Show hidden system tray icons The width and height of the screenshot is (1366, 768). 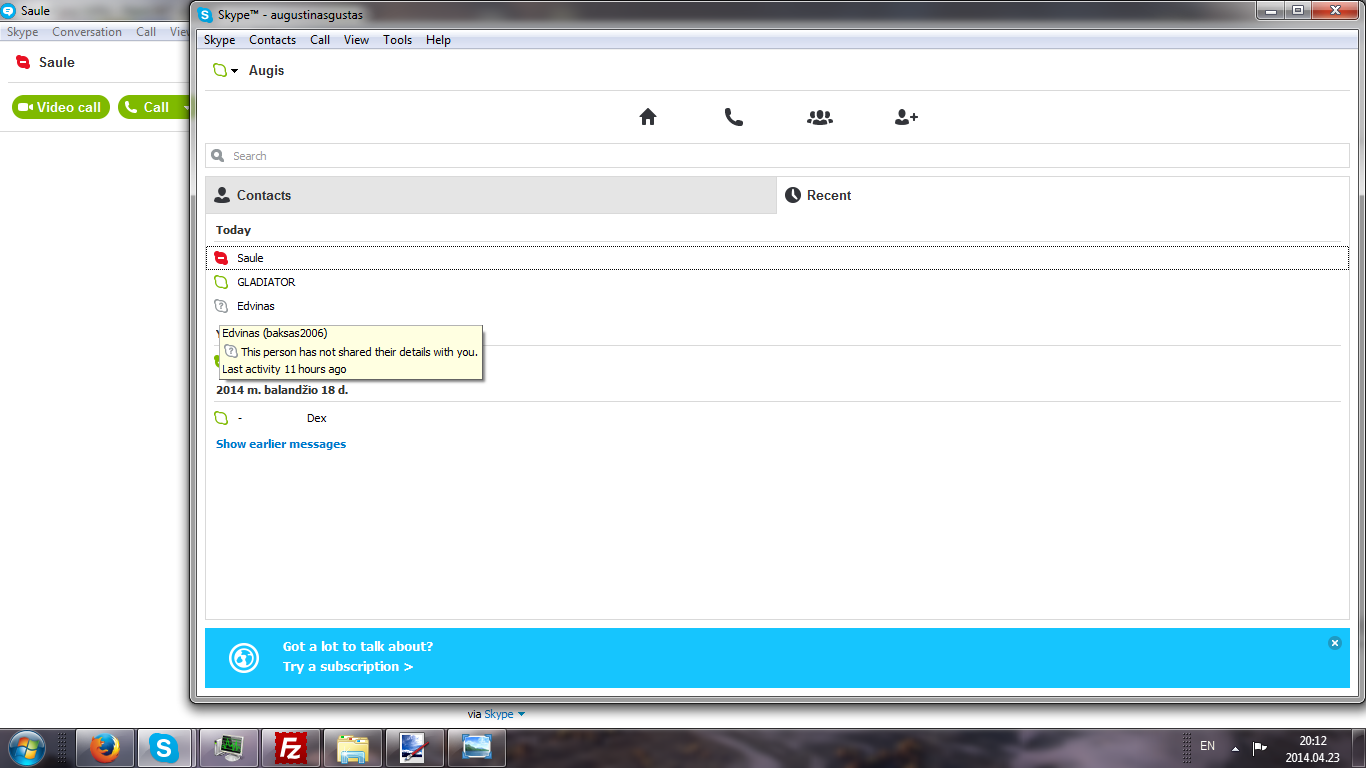(x=1235, y=748)
